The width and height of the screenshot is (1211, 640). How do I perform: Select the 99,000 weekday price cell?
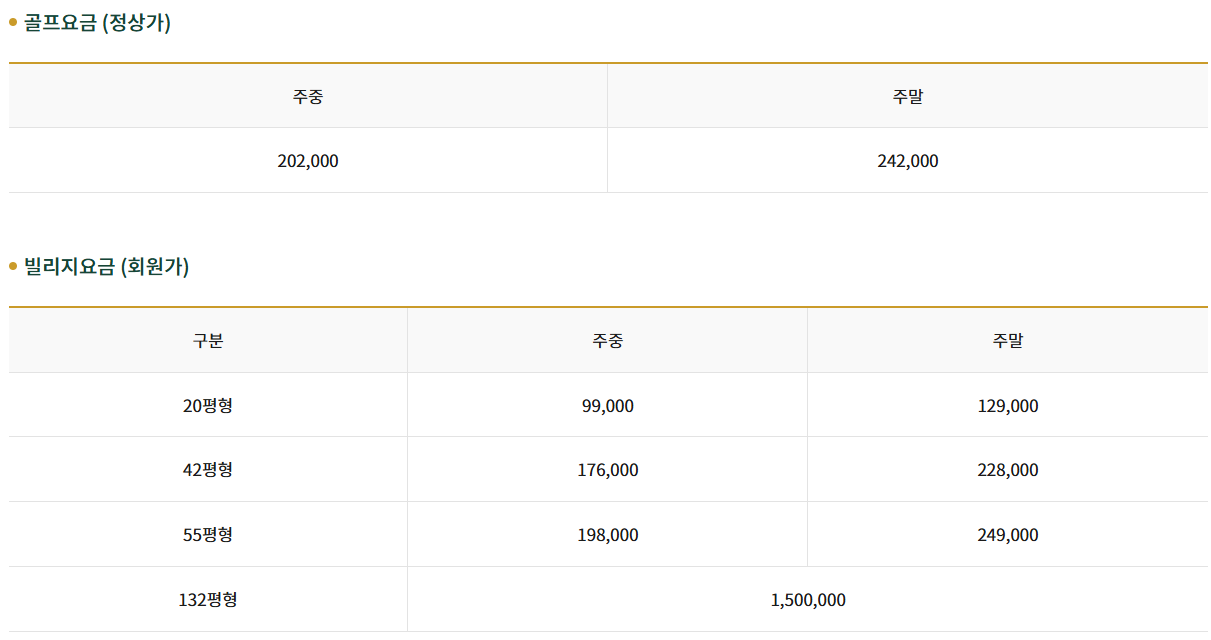point(608,406)
